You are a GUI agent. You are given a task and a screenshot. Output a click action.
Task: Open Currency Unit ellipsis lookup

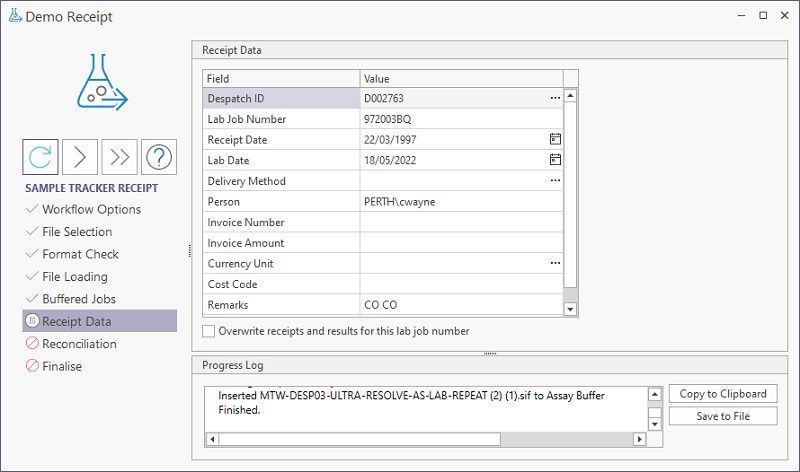pos(555,264)
